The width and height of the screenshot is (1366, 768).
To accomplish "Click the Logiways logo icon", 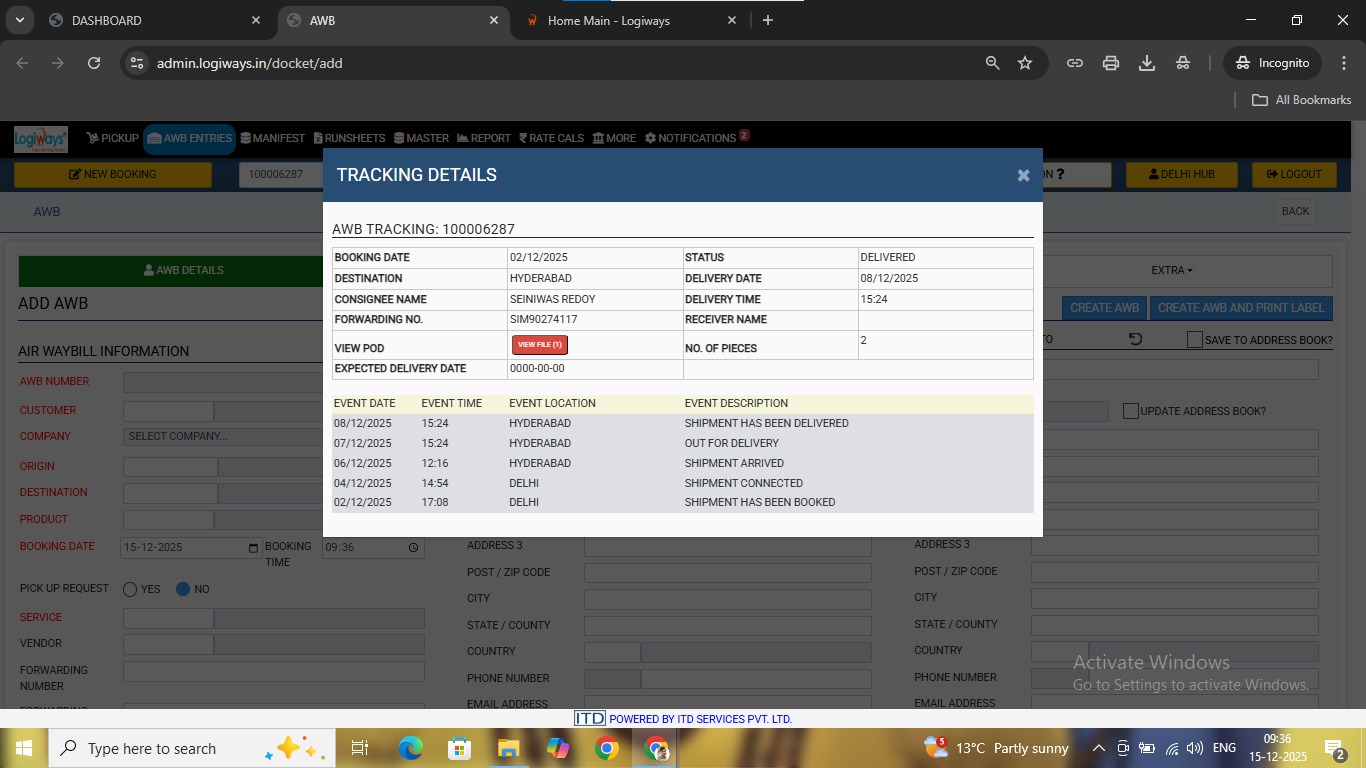I will click(41, 139).
